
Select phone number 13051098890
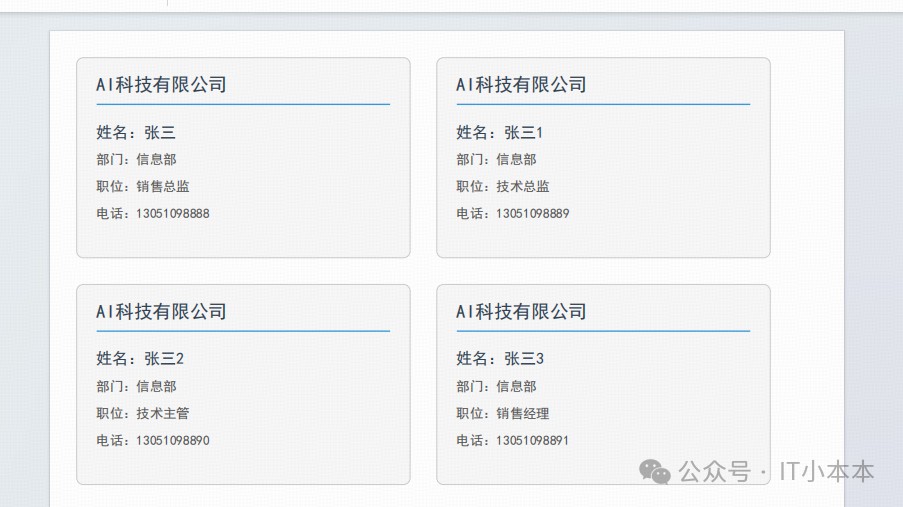173,441
